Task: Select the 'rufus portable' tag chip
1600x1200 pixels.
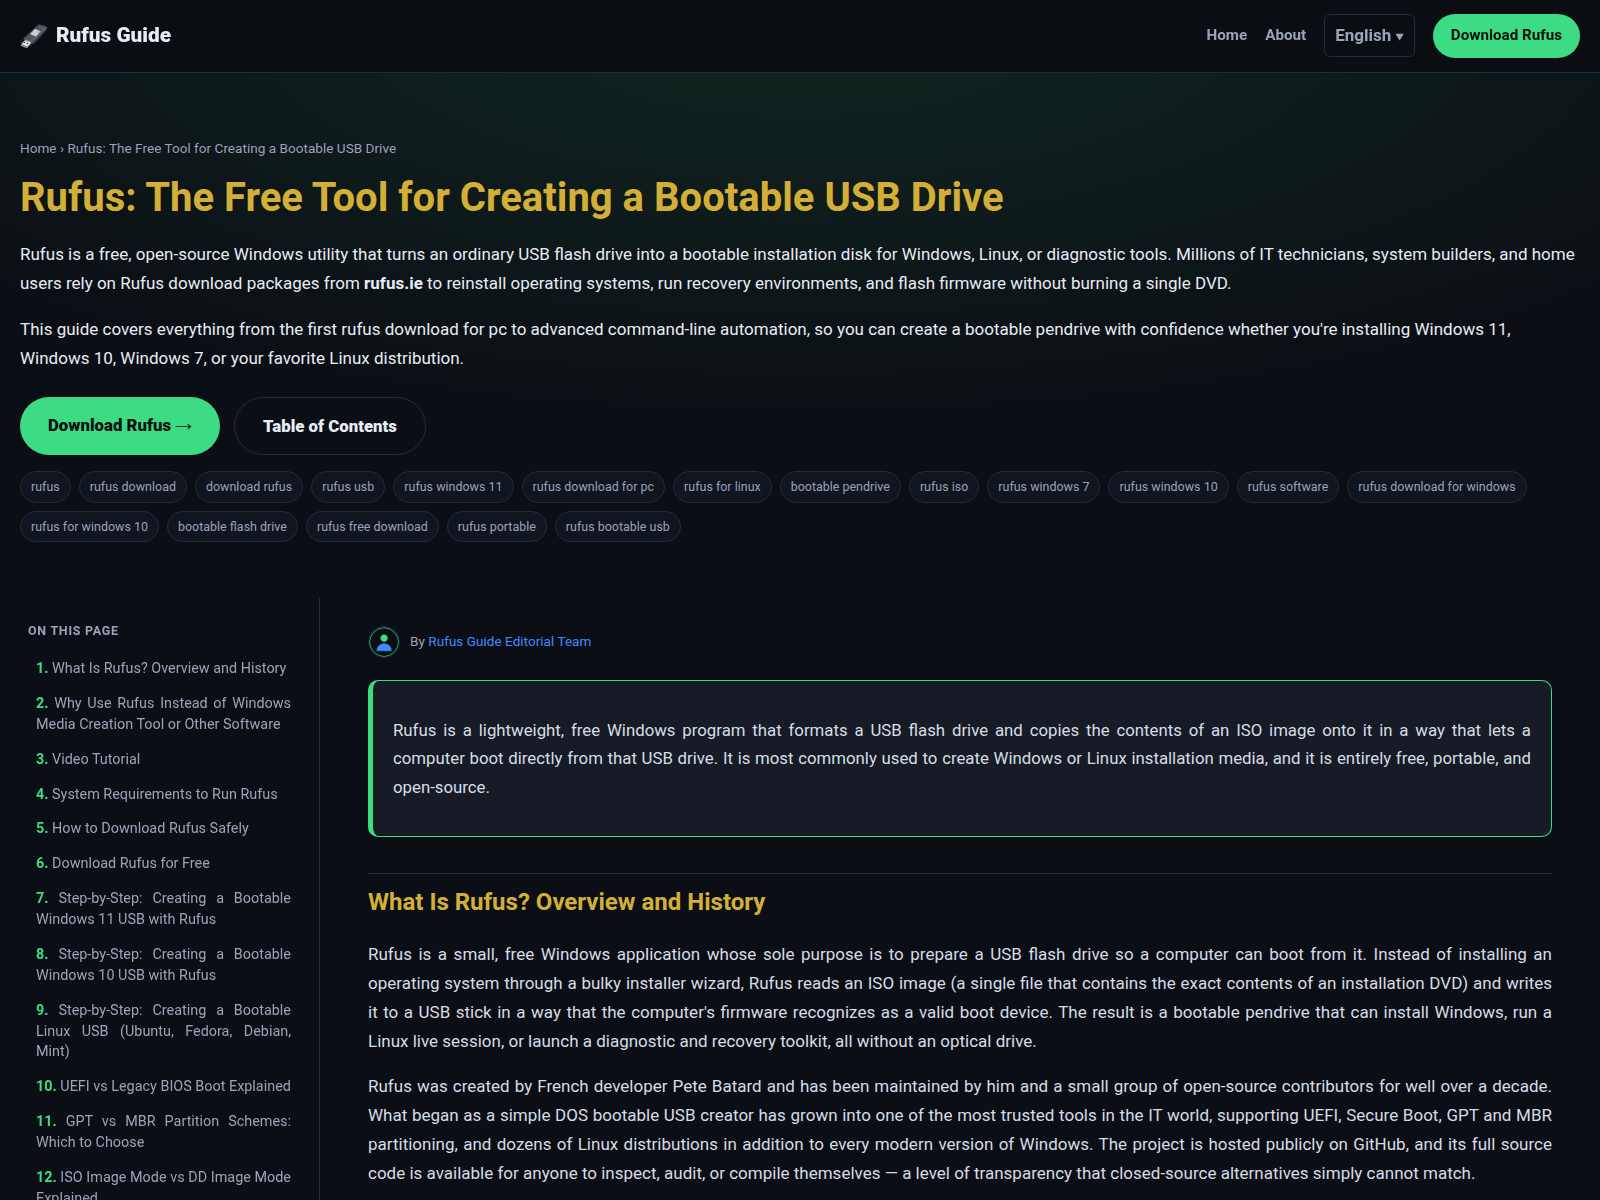Action: click(x=497, y=527)
